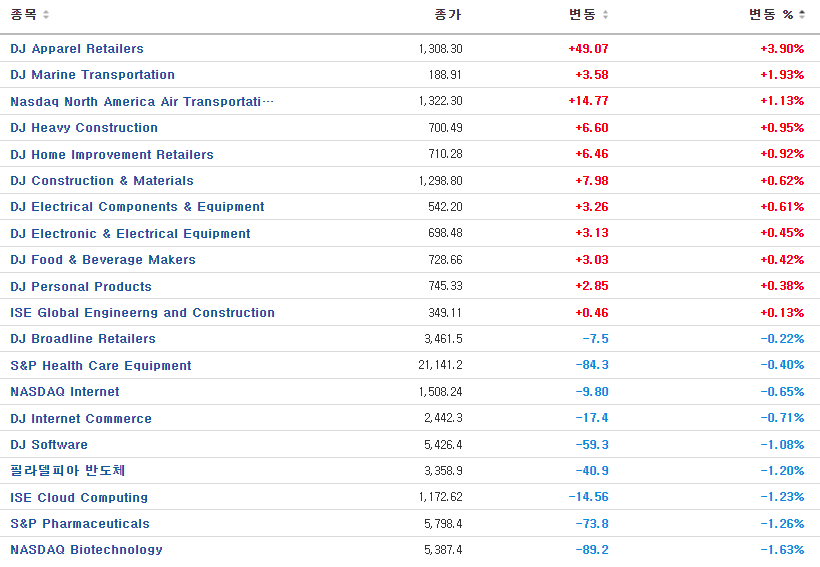
Task: Open DJ Home Improvement Retailers link
Action: click(x=112, y=154)
